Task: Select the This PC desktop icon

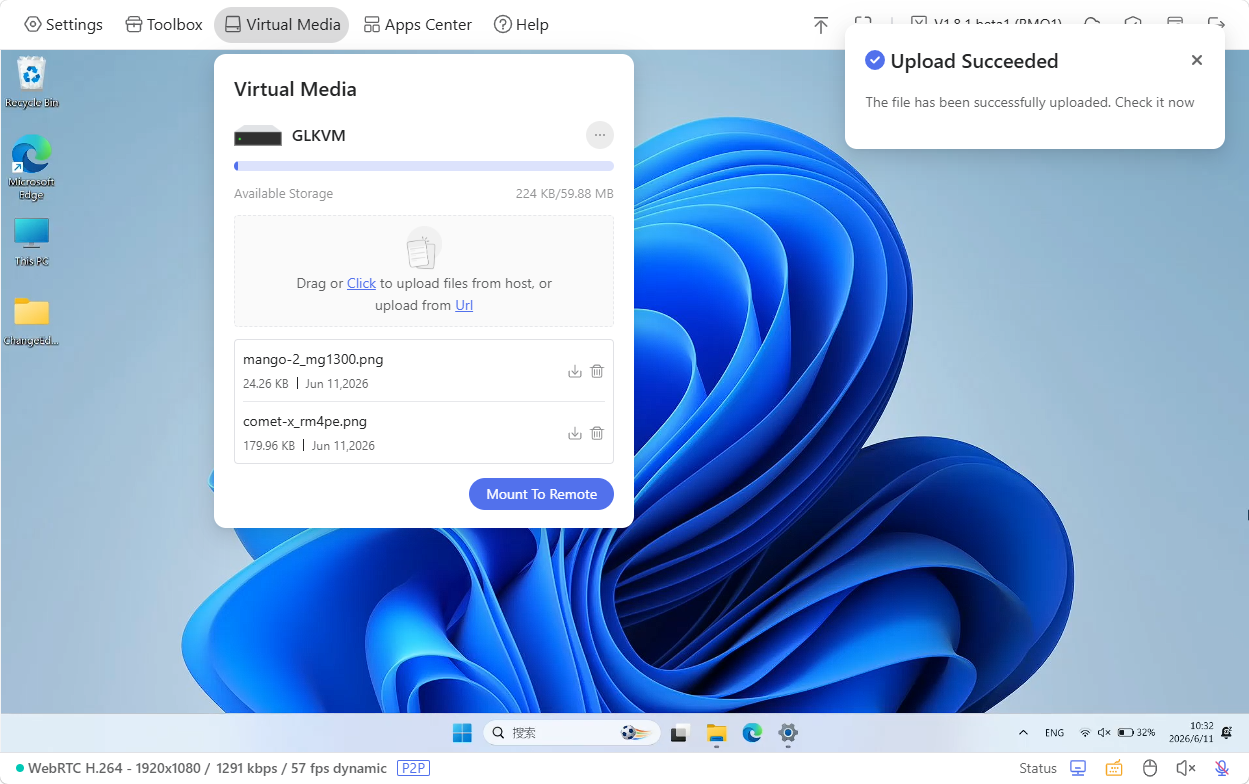Action: 32,242
